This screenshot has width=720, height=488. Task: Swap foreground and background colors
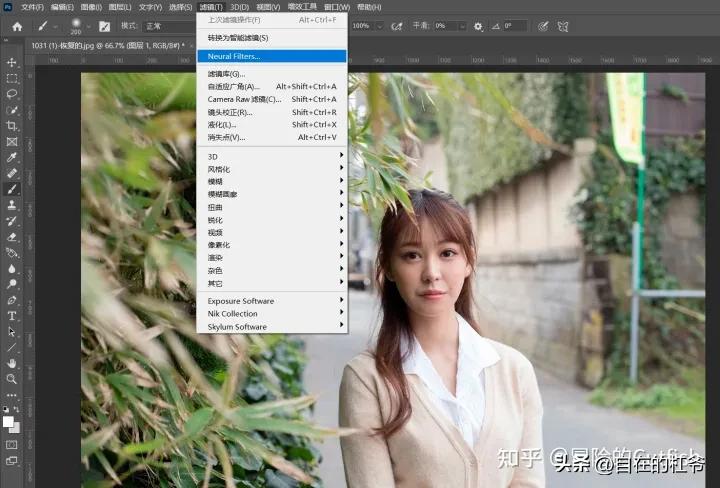pos(17,409)
